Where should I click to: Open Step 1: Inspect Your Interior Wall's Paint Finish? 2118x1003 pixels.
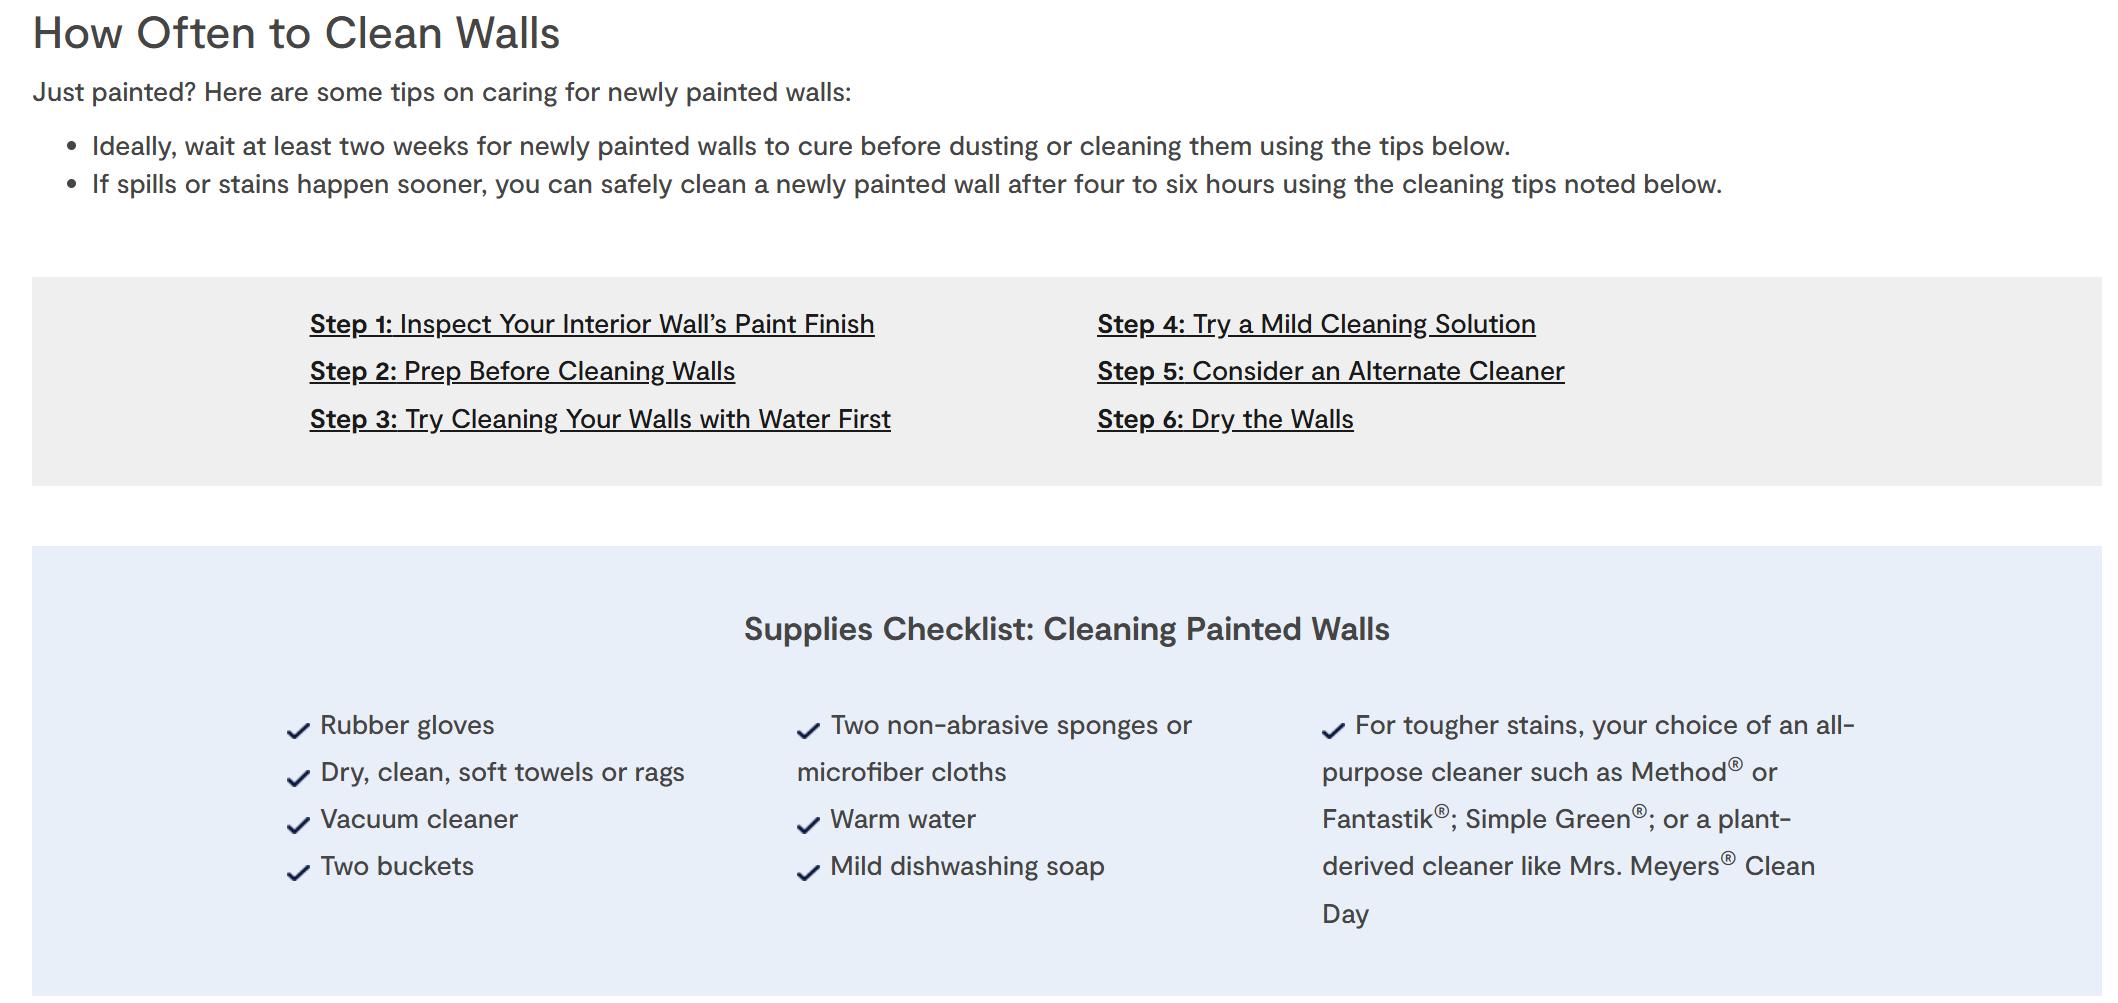pos(592,324)
